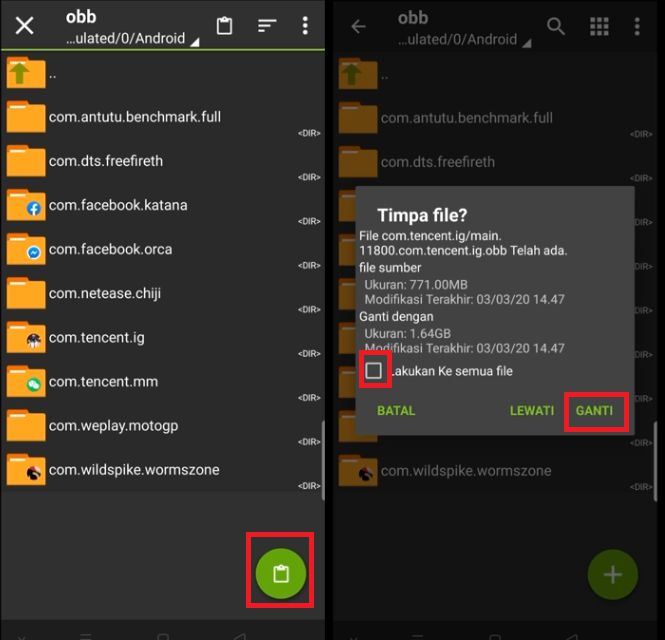Image resolution: width=665 pixels, height=640 pixels.
Task: Open com.wildspike.wormszone folder icon in left list
Action: 26,470
